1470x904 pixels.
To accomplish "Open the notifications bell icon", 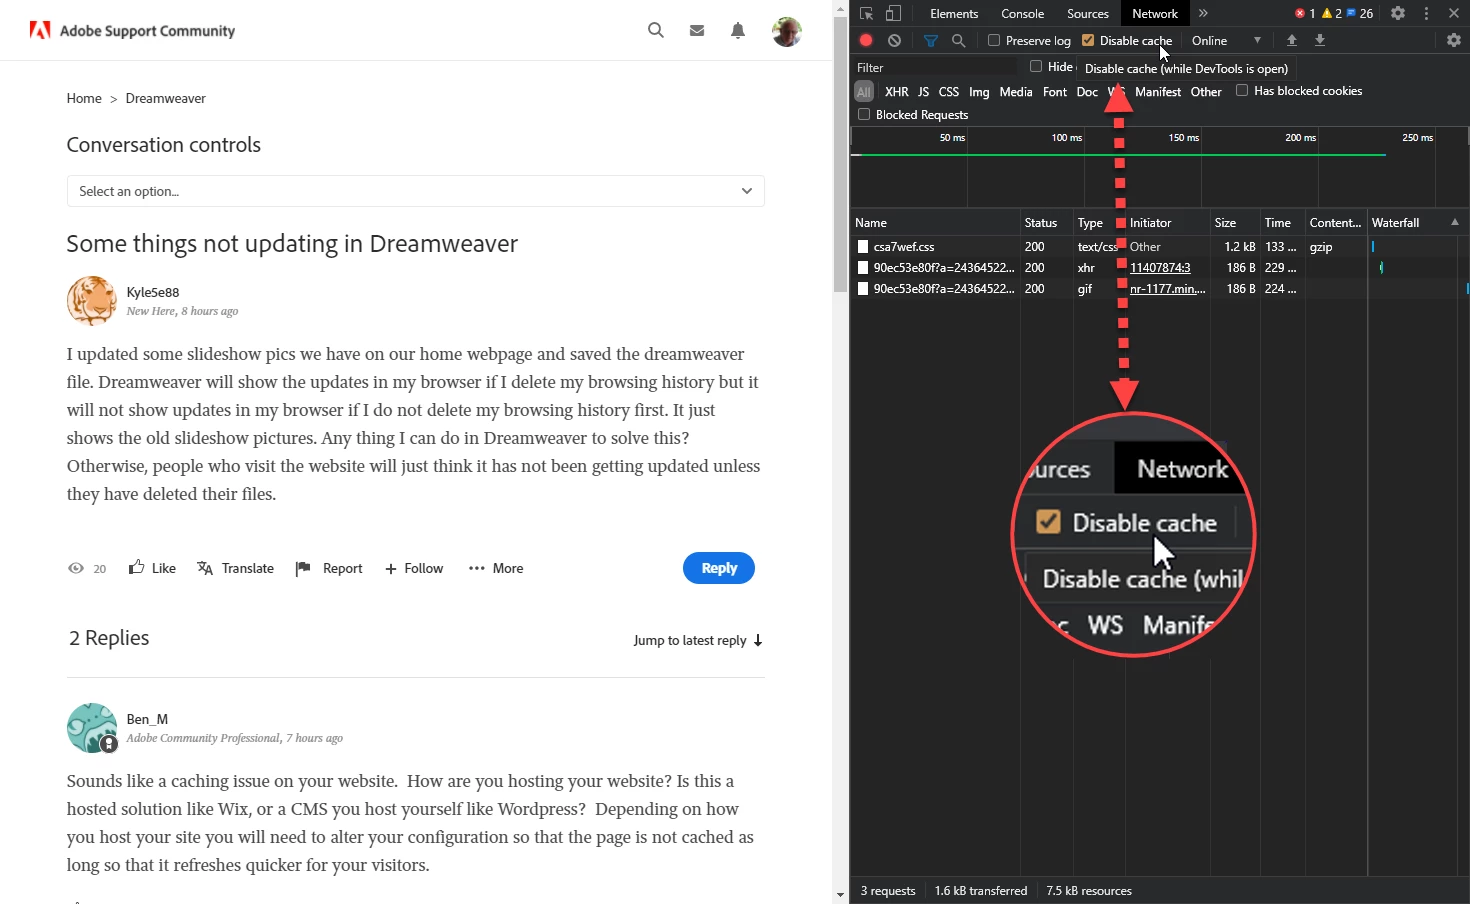I will coord(738,31).
